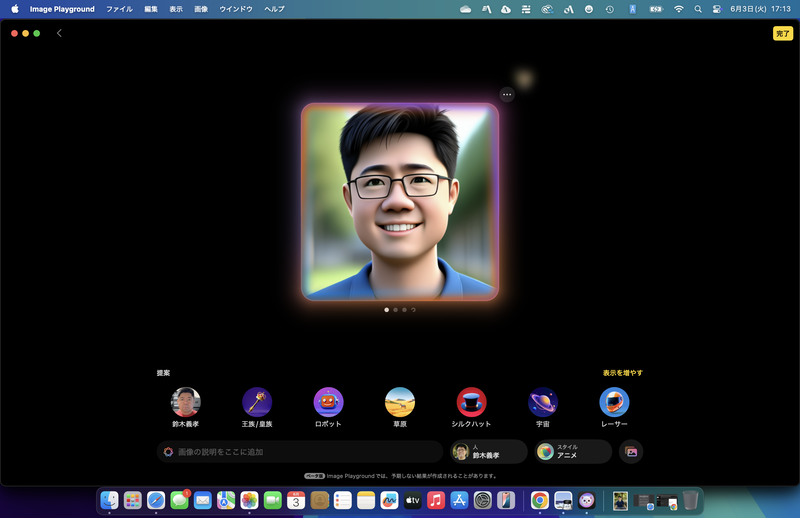Image resolution: width=800 pixels, height=518 pixels.
Task: Click the photo picker button
Action: click(x=631, y=452)
